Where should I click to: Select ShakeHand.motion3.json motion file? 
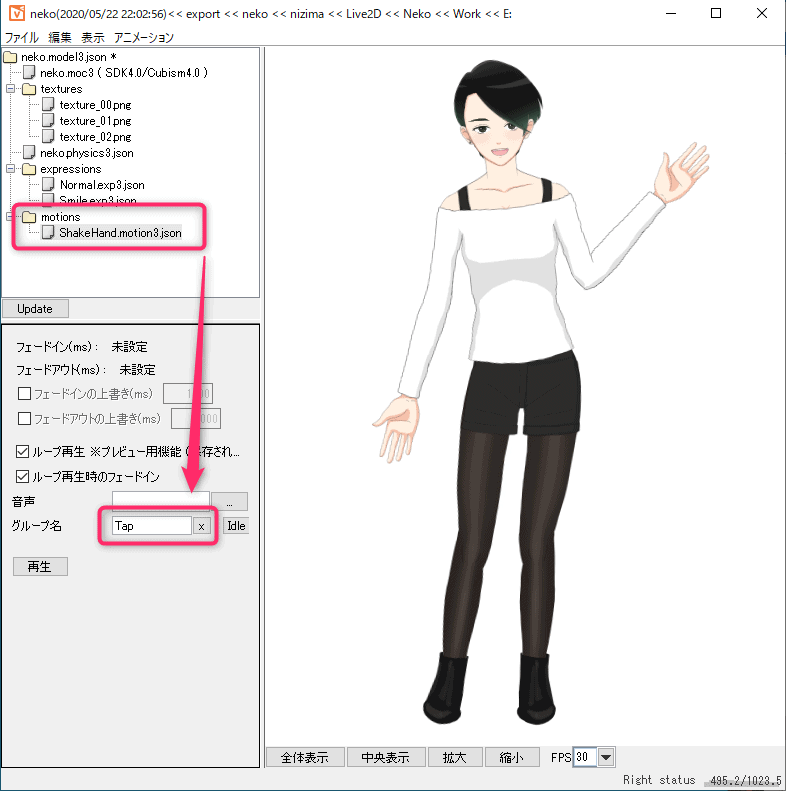tap(120, 233)
